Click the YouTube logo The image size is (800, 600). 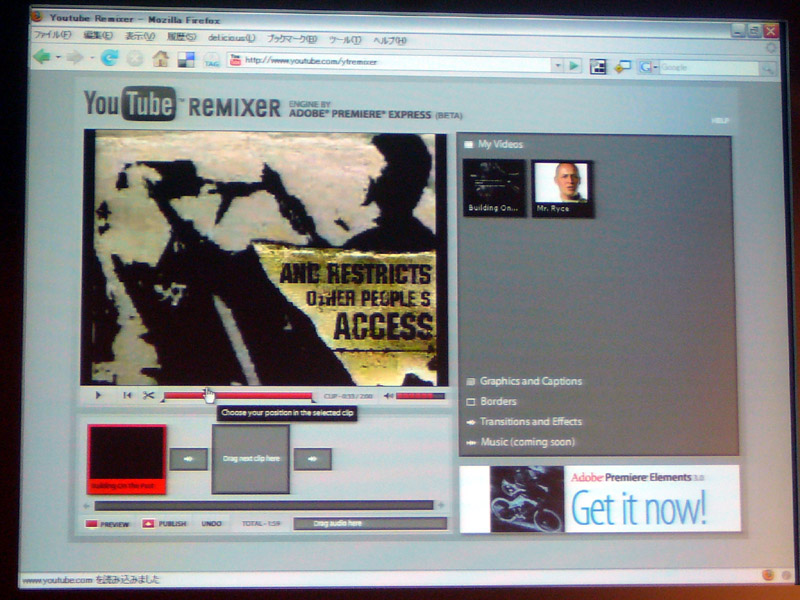tap(131, 104)
